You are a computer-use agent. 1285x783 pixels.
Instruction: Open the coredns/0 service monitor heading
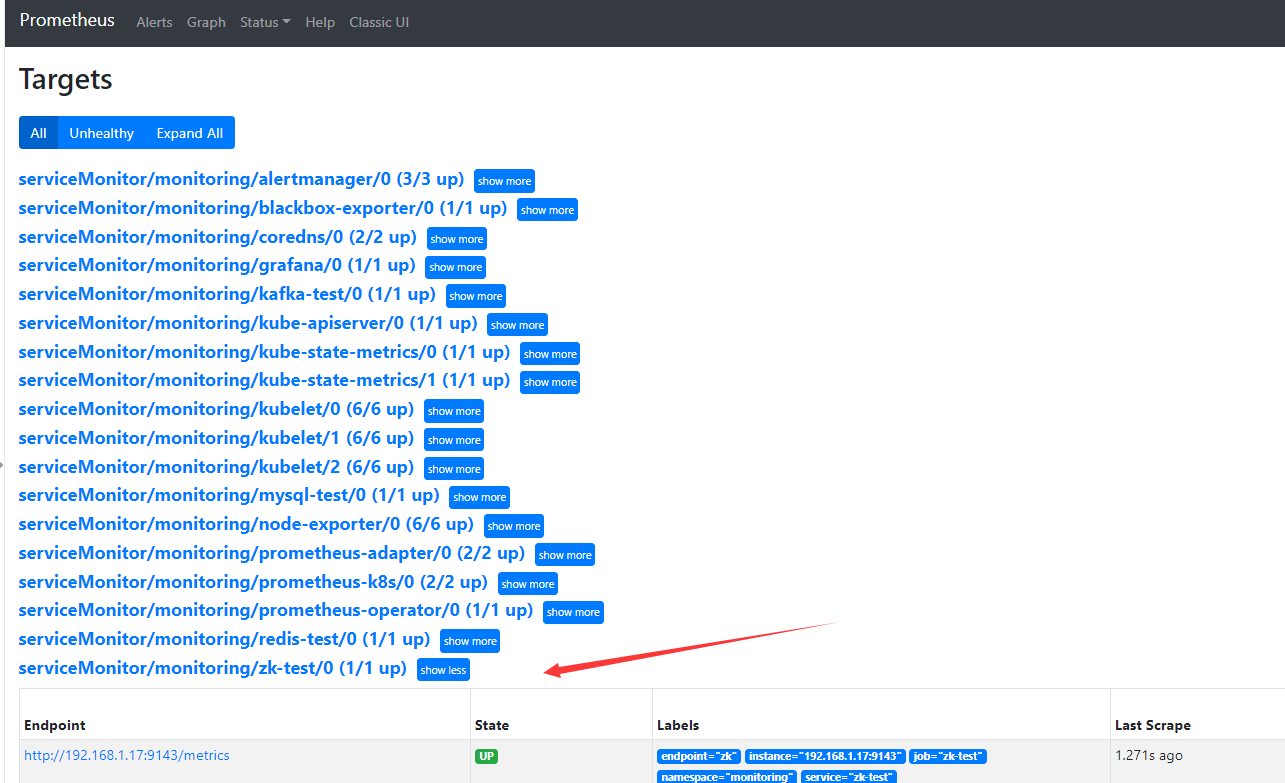218,237
